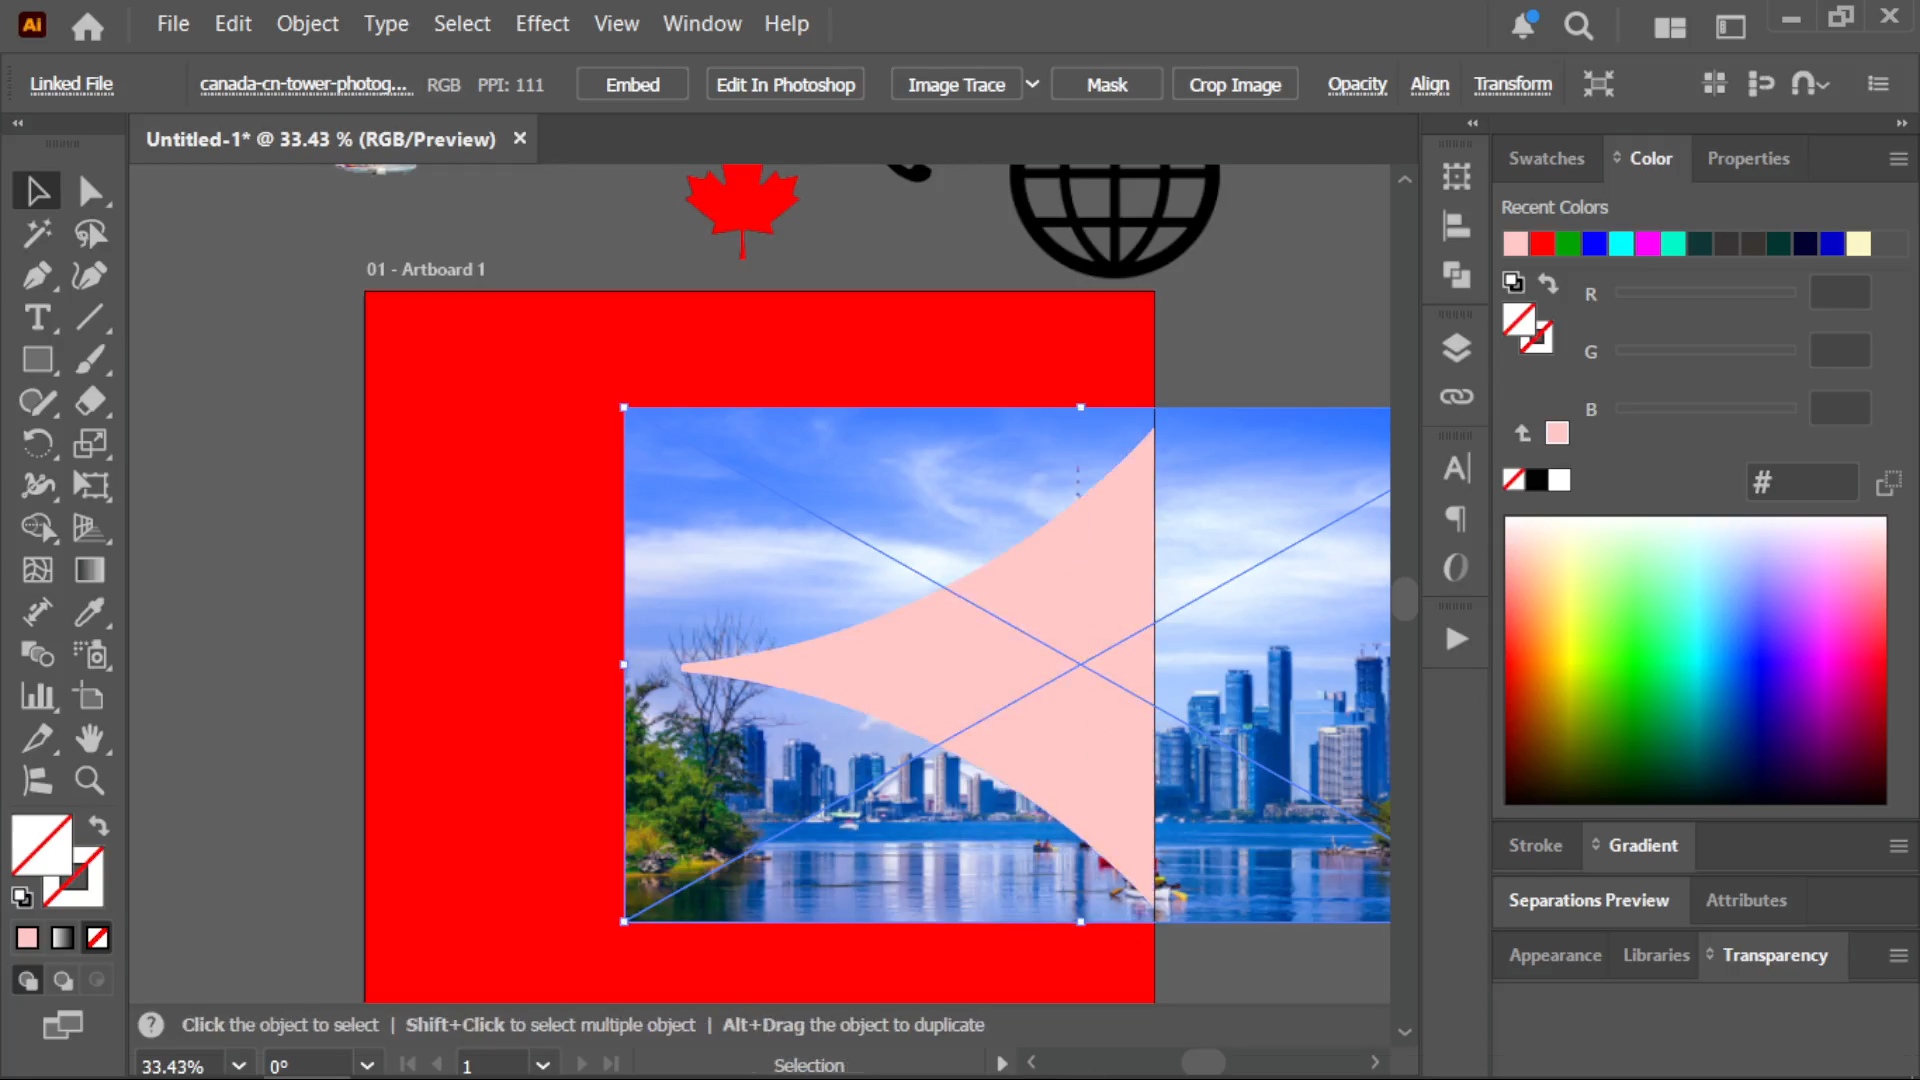Pick the Mesh tool
Viewport: 1920px width, 1080px height.
point(38,570)
